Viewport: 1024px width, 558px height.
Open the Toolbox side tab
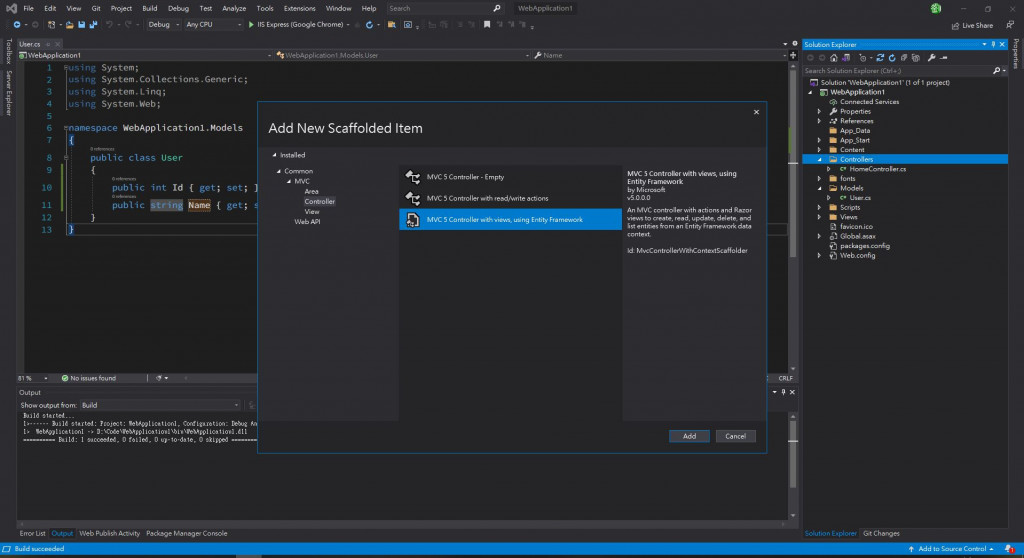pos(8,50)
